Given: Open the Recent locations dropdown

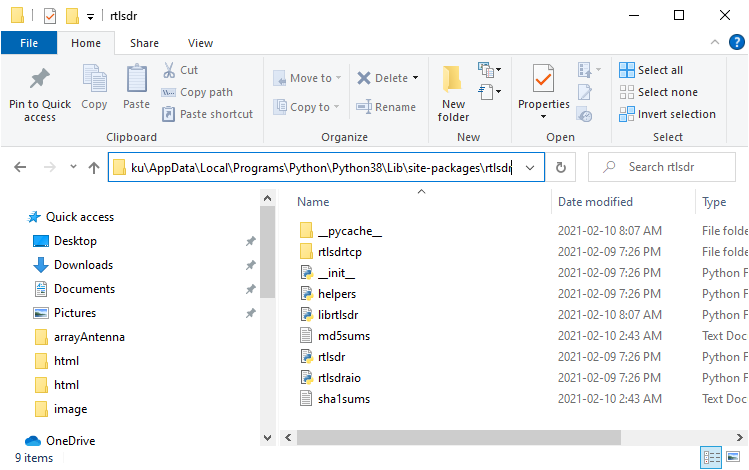Looking at the screenshot, I should [73, 167].
